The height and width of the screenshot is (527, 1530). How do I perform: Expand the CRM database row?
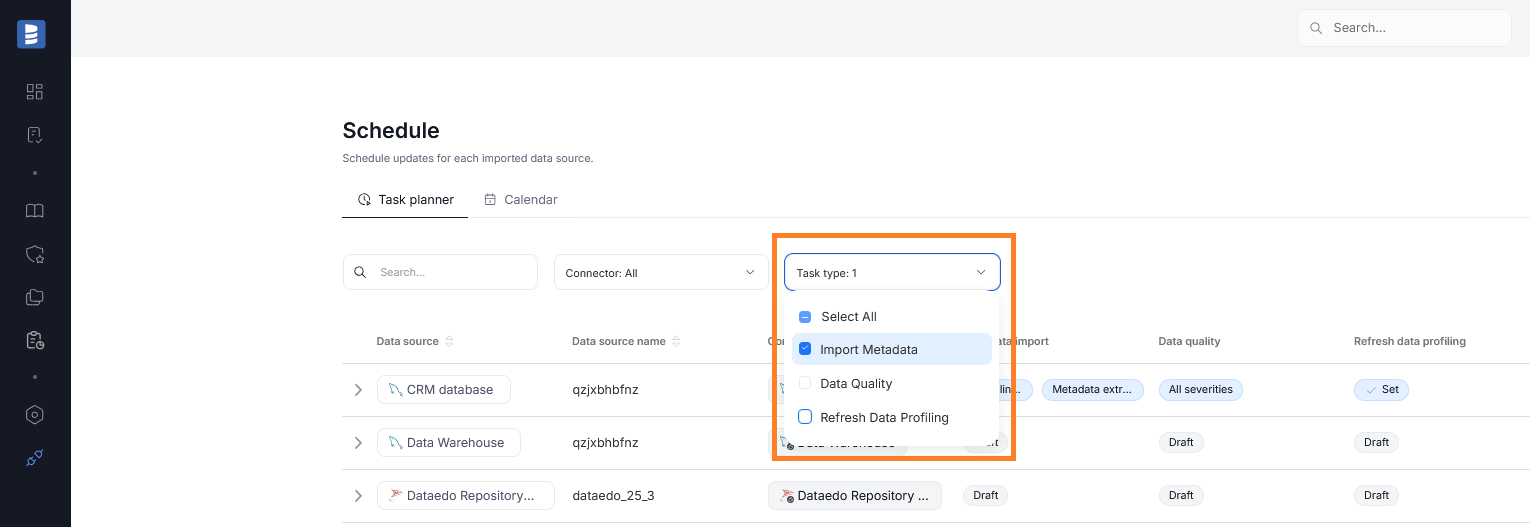358,390
